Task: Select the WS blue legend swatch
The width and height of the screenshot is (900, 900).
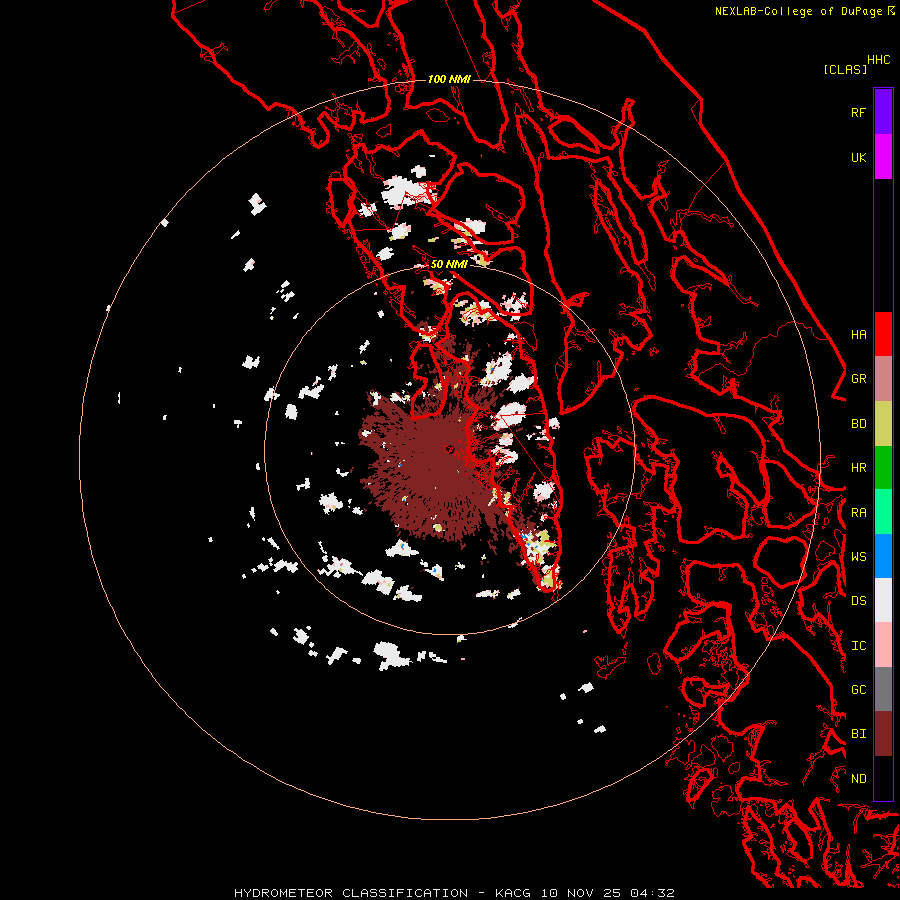Action: tap(883, 556)
